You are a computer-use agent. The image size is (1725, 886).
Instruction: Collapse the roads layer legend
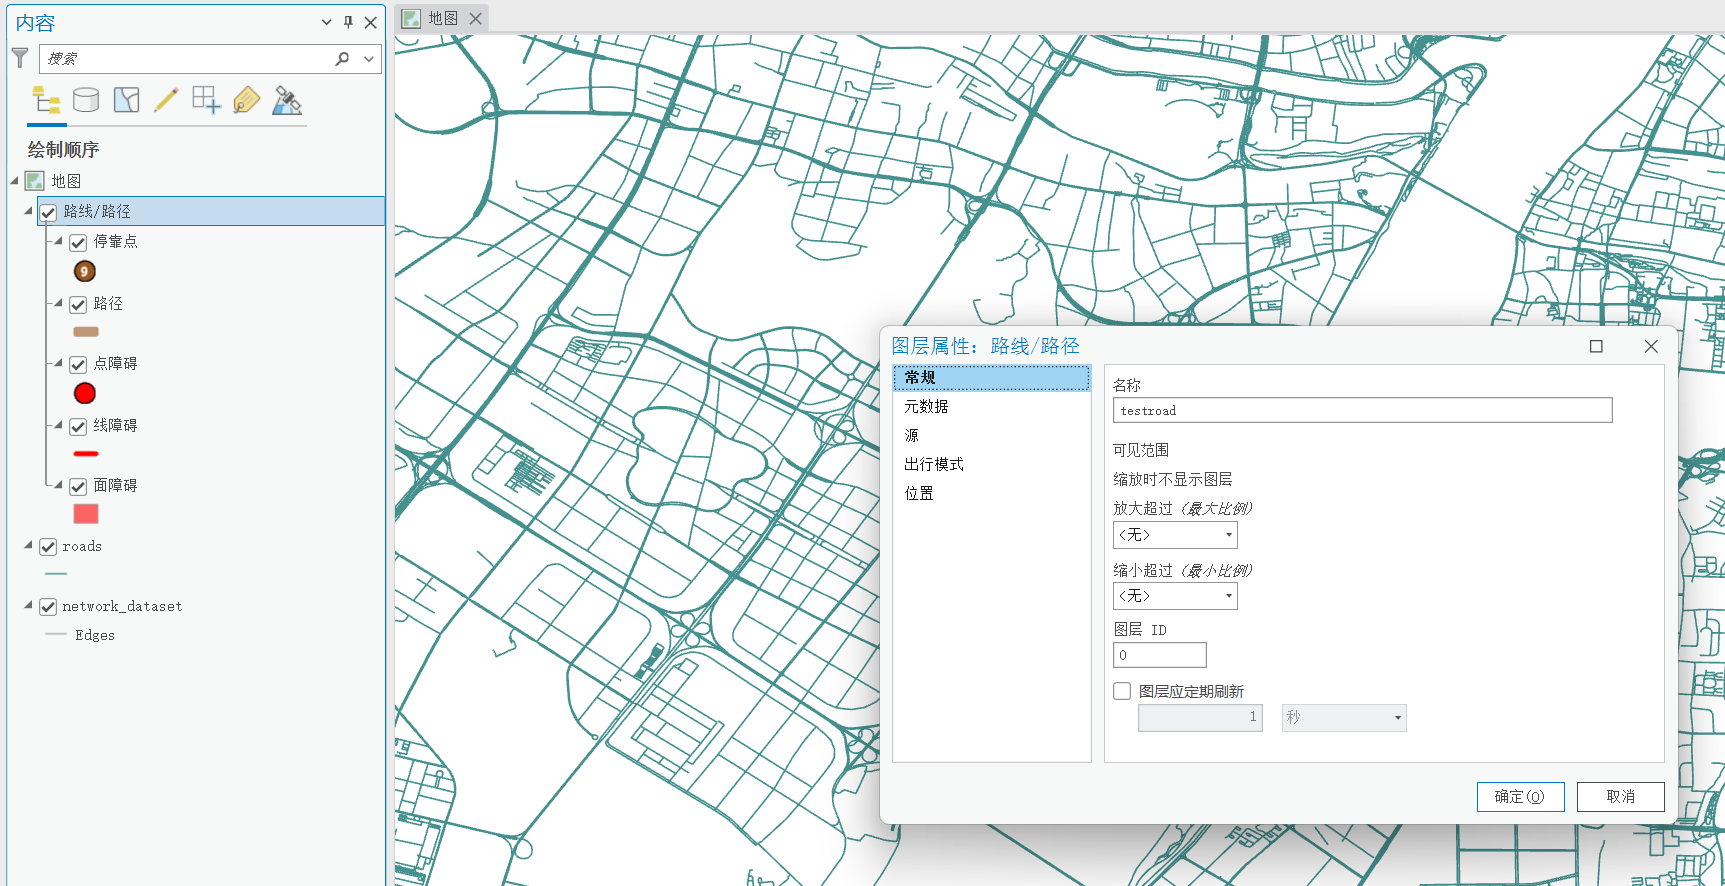click(x=28, y=546)
